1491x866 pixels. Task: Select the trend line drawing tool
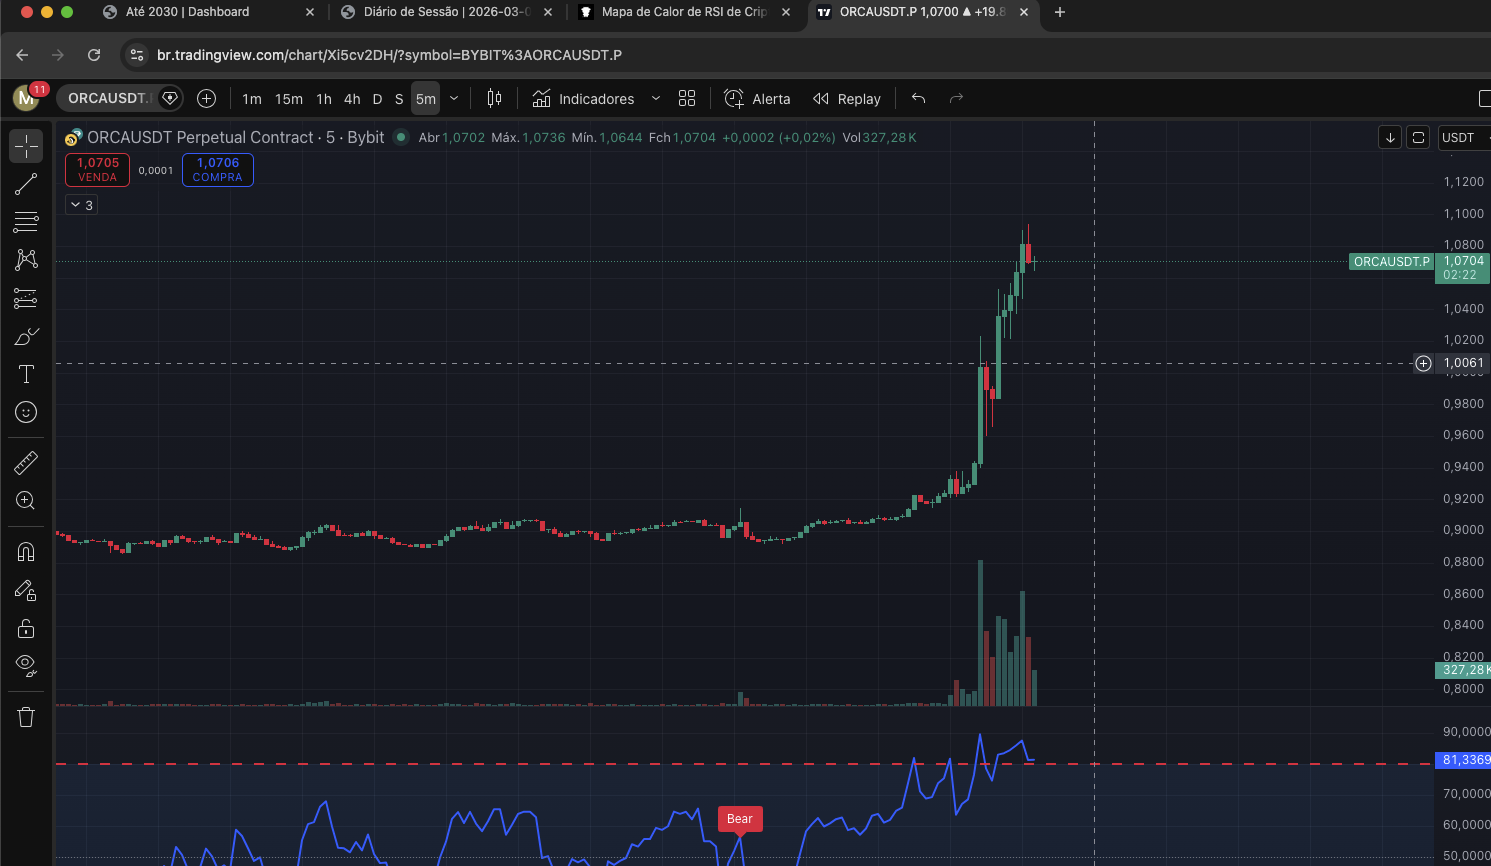point(26,184)
